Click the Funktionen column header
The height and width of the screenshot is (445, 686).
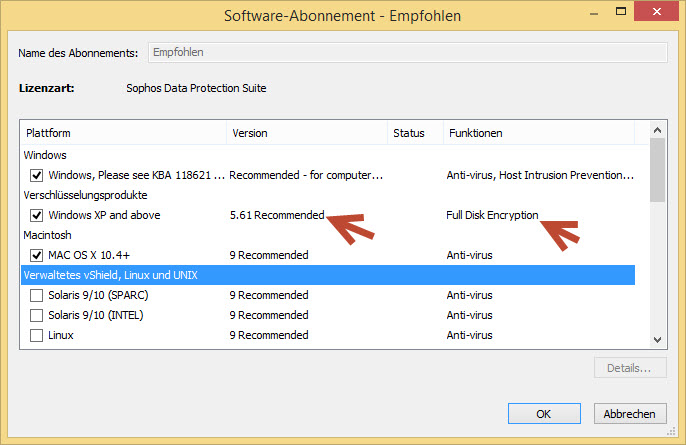coord(539,133)
